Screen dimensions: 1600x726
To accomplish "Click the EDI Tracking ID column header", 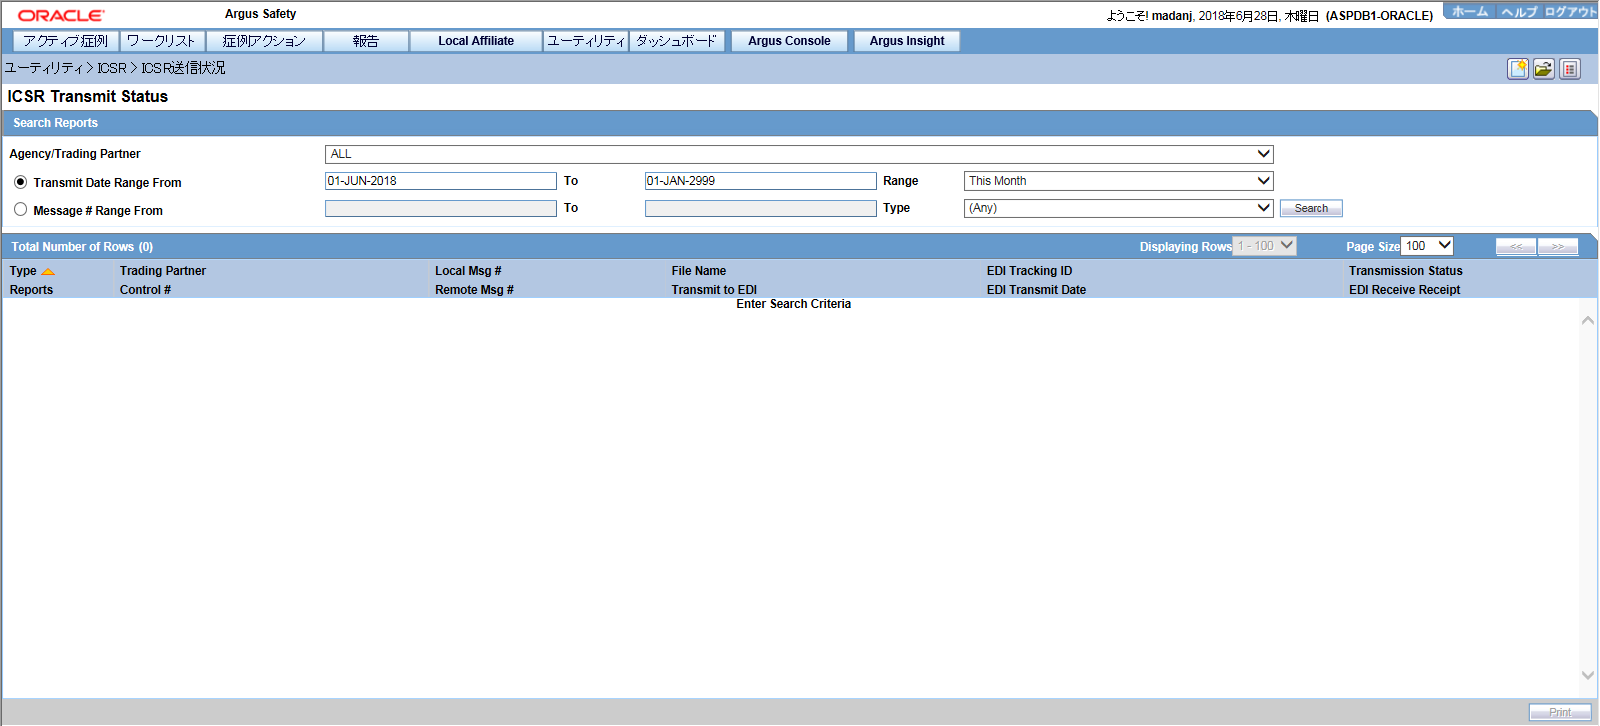I will [x=1029, y=271].
